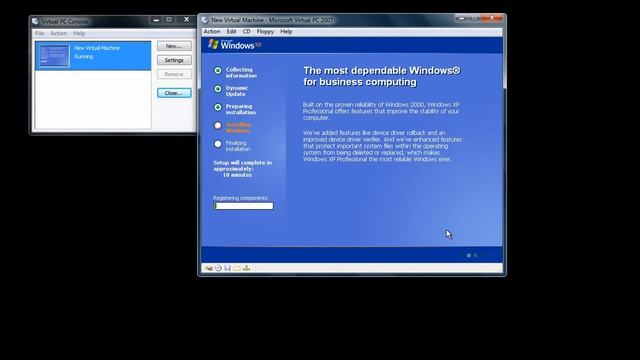Select the New Virtual Machine thumbnail in console list
640x360 pixels.
point(54,56)
